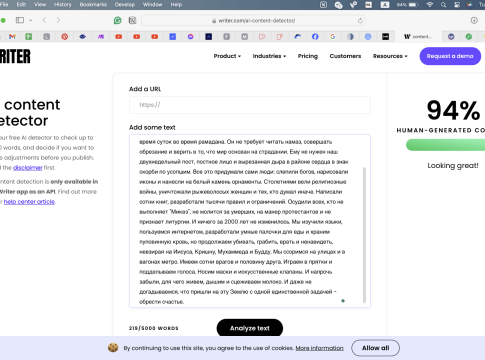The width and height of the screenshot is (485, 360).
Task: Open the More information cookie link
Action: coord(319,348)
